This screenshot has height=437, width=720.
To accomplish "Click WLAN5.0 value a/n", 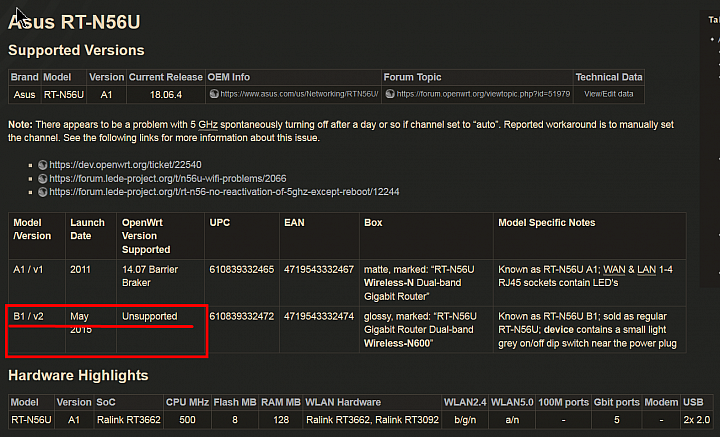I will (512, 420).
